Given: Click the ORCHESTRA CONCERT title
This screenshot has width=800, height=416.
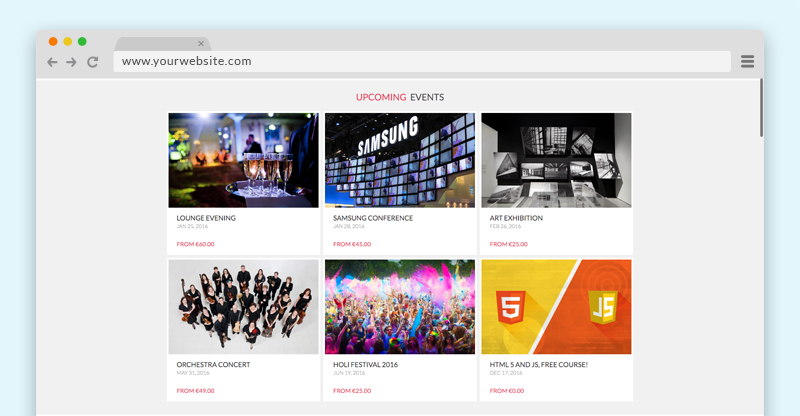Looking at the screenshot, I should [x=213, y=364].
